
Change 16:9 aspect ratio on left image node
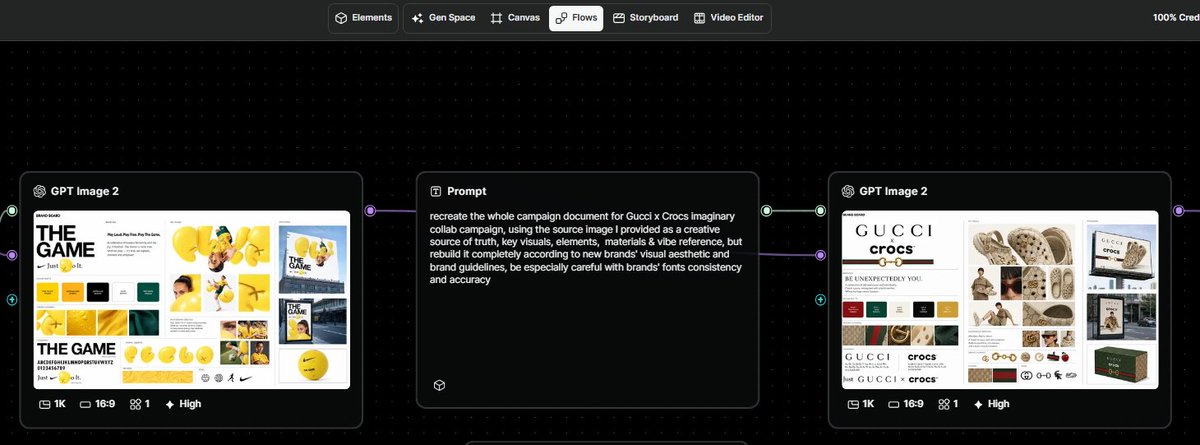coord(99,404)
